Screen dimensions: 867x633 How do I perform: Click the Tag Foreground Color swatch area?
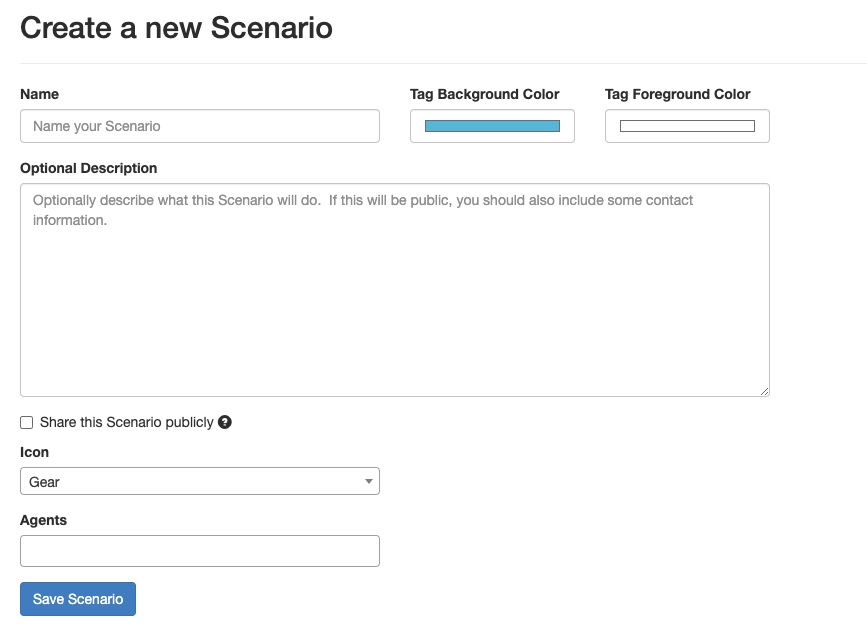point(687,125)
